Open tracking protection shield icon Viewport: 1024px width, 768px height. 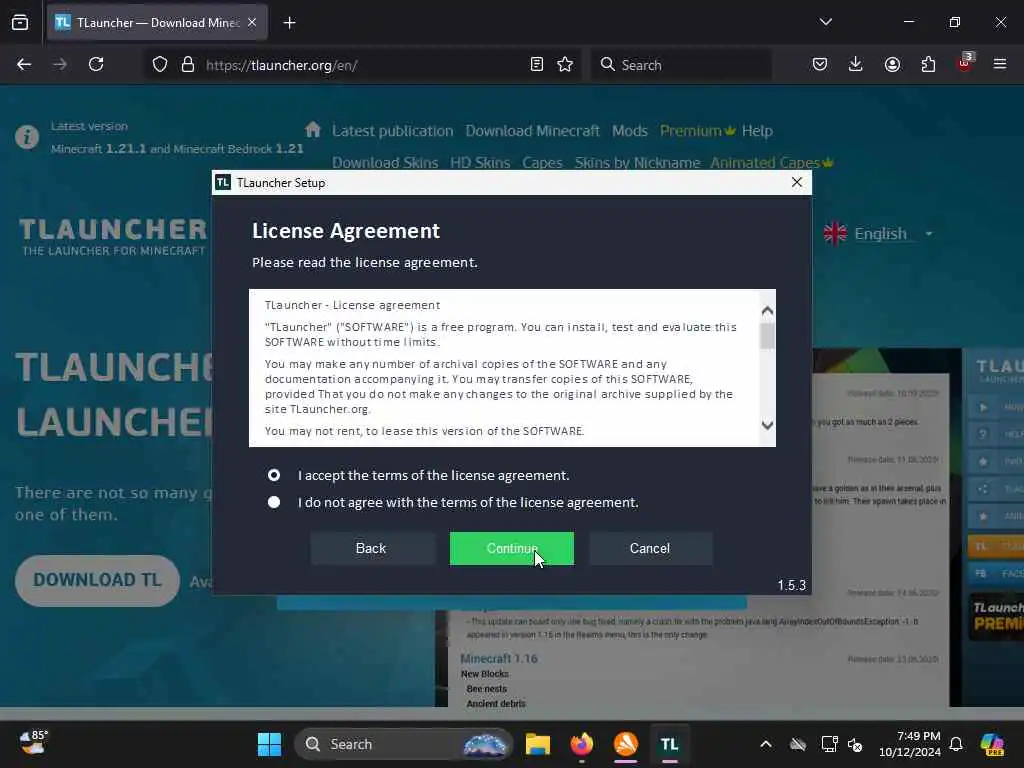[160, 64]
